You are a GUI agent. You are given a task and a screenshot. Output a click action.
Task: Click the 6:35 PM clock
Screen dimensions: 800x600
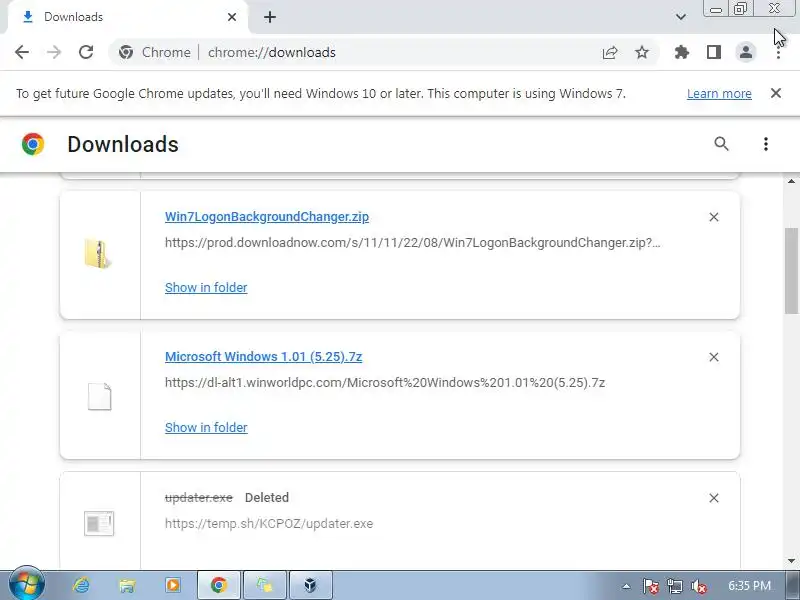749,586
